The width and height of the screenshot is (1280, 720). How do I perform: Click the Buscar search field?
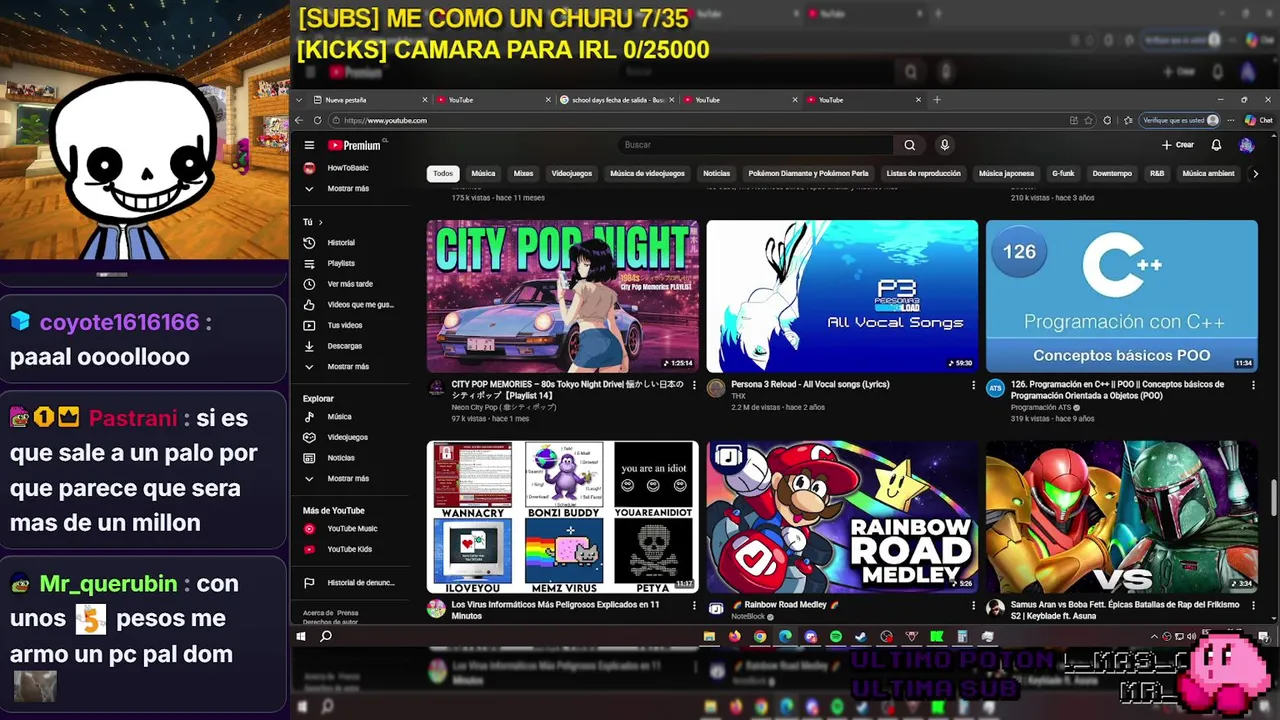pos(755,145)
